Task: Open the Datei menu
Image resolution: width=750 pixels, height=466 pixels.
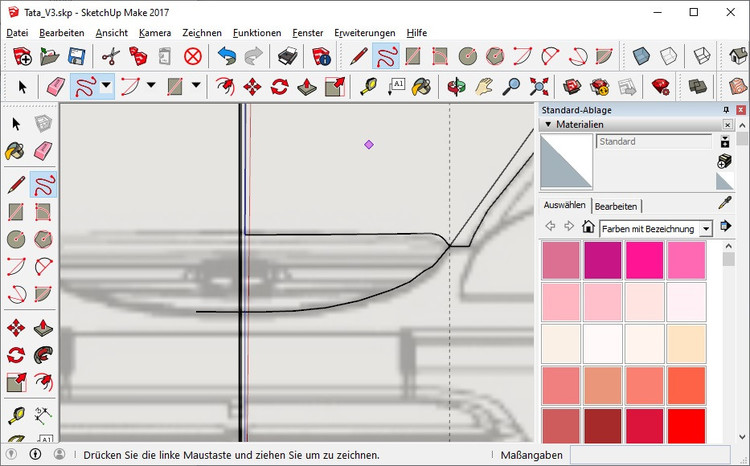Action: point(17,33)
